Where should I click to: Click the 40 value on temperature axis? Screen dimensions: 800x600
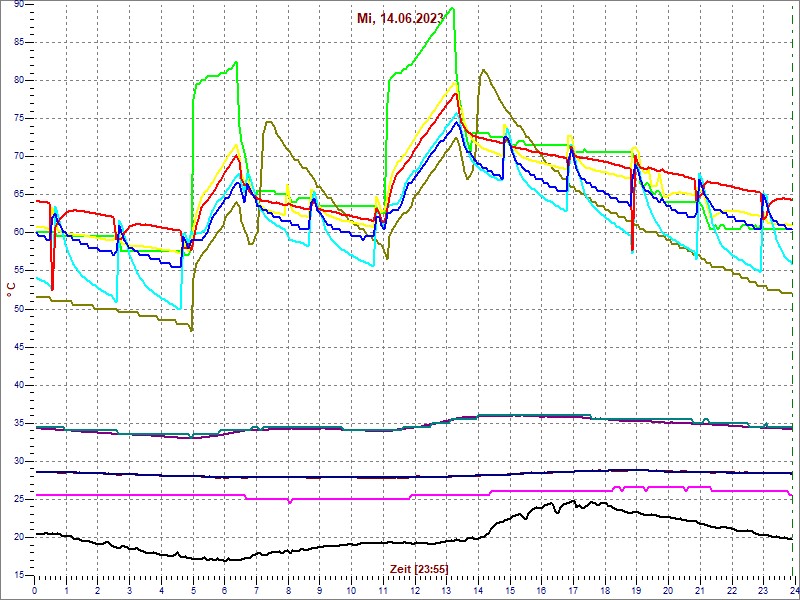tap(19, 385)
